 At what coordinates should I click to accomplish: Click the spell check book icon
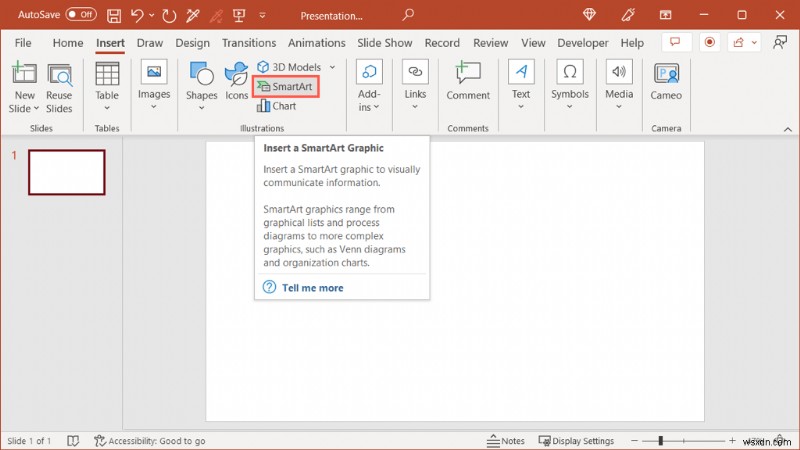(73, 441)
